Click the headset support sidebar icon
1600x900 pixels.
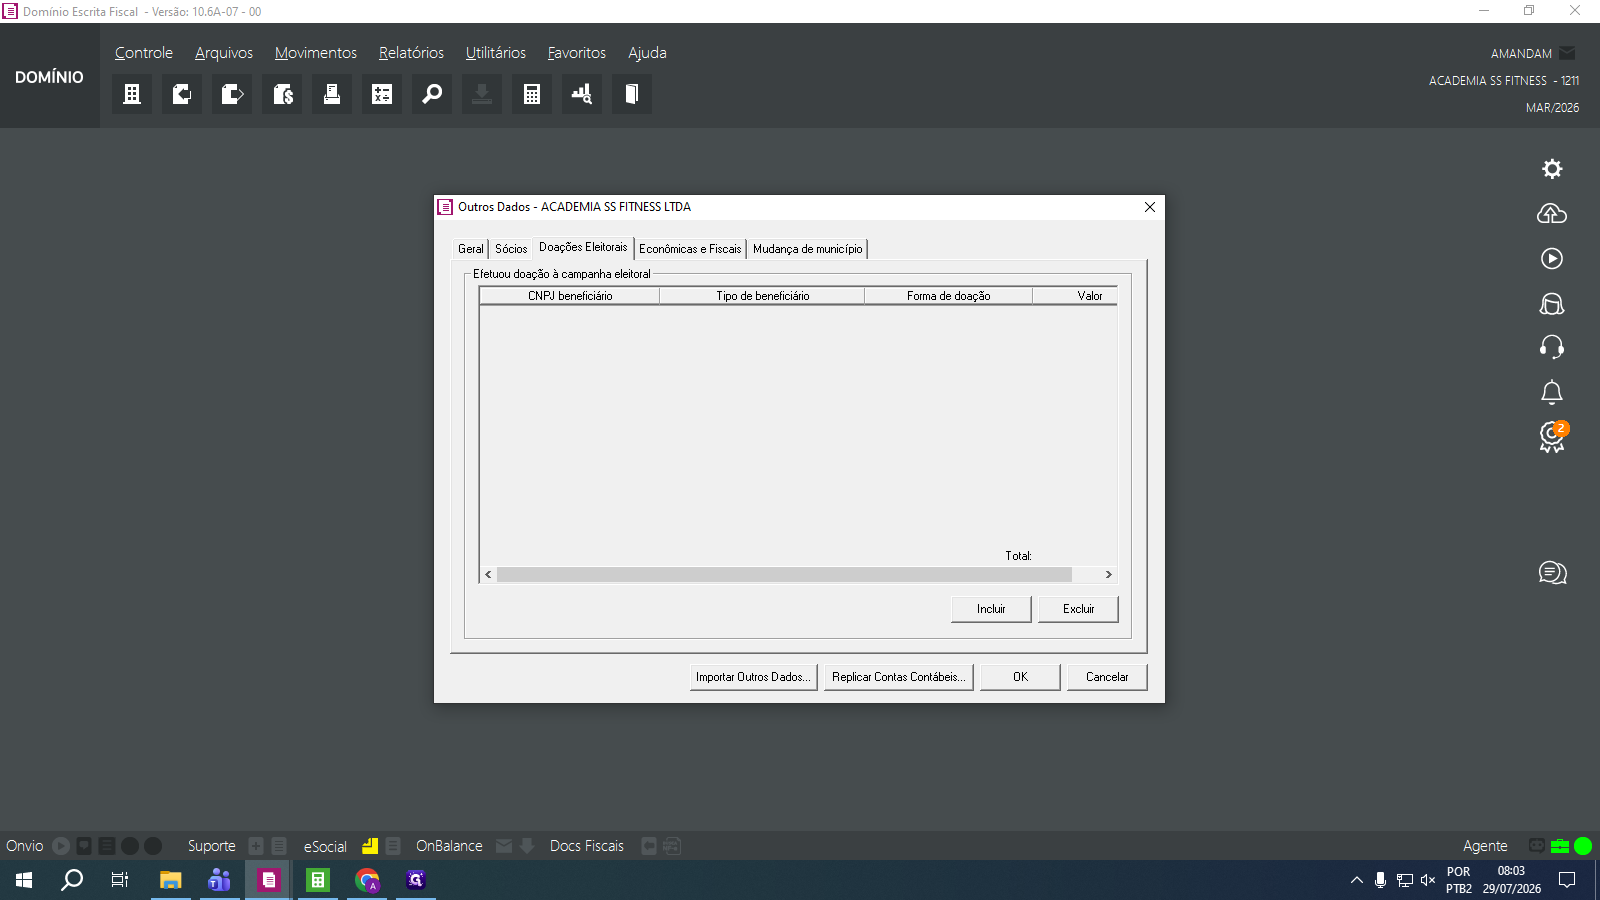coord(1552,347)
